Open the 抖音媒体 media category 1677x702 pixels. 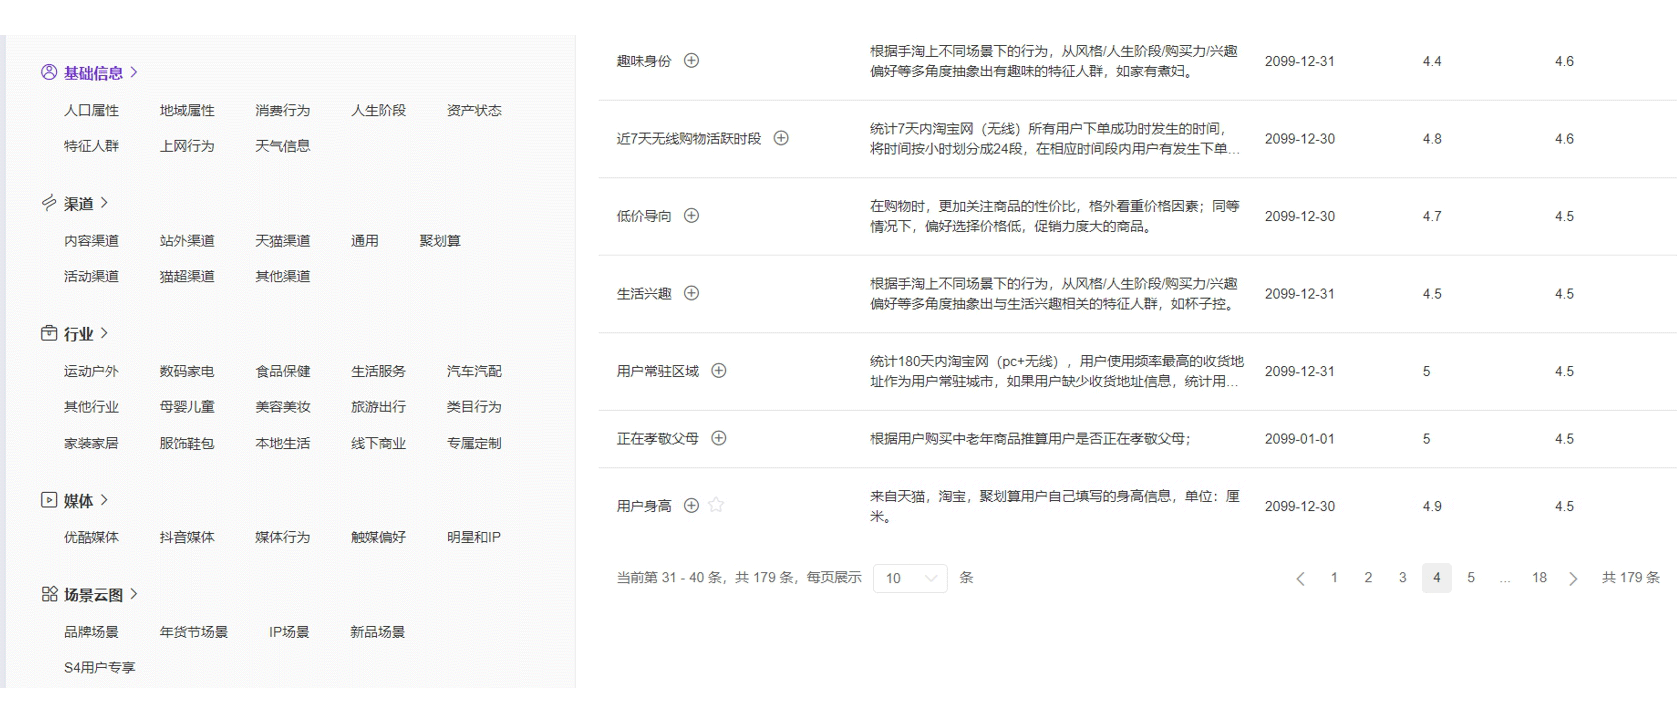tap(187, 537)
